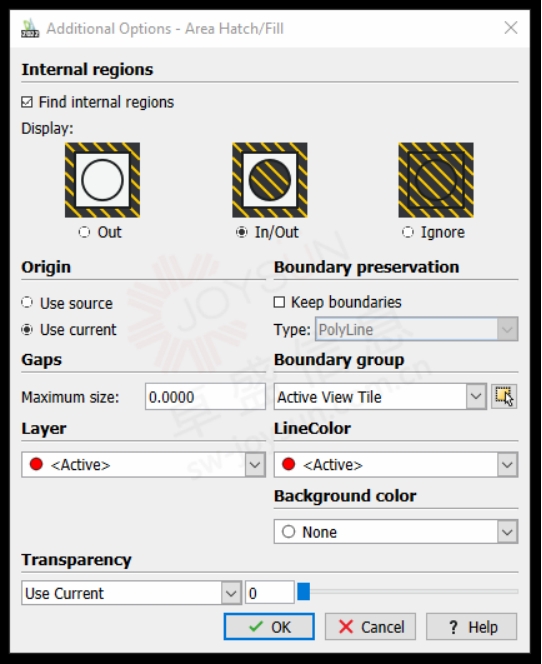Click the Ignore hatch preview image
The height and width of the screenshot is (664, 542).
tap(436, 180)
